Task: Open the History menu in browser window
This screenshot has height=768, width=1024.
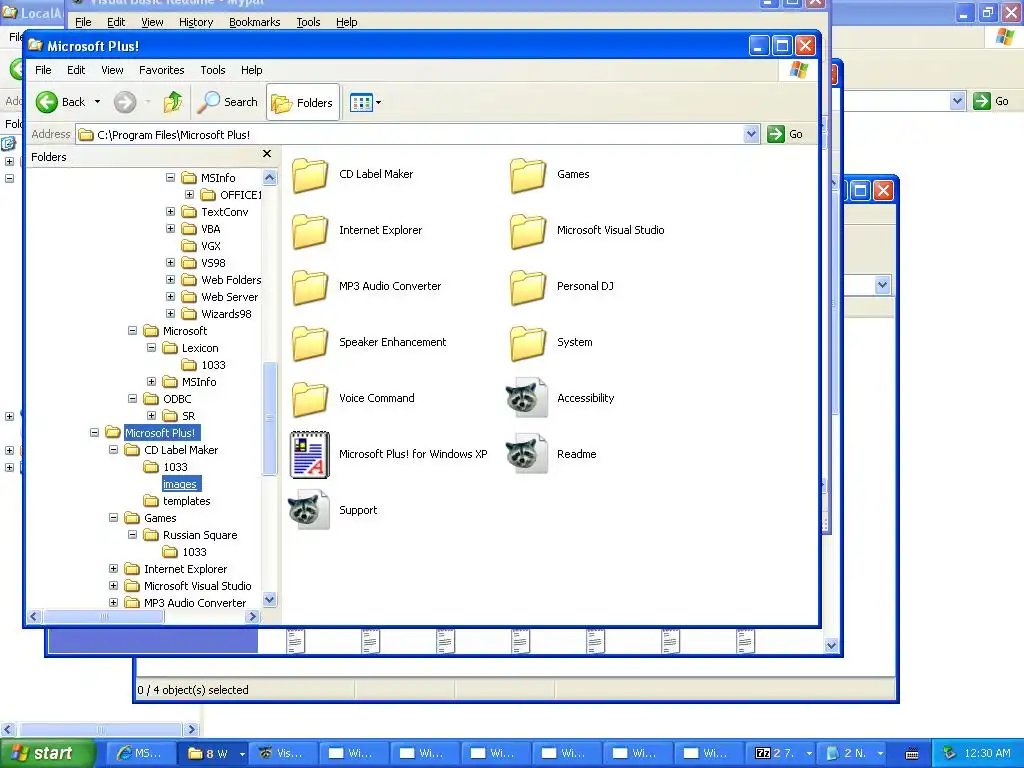Action: pos(196,22)
